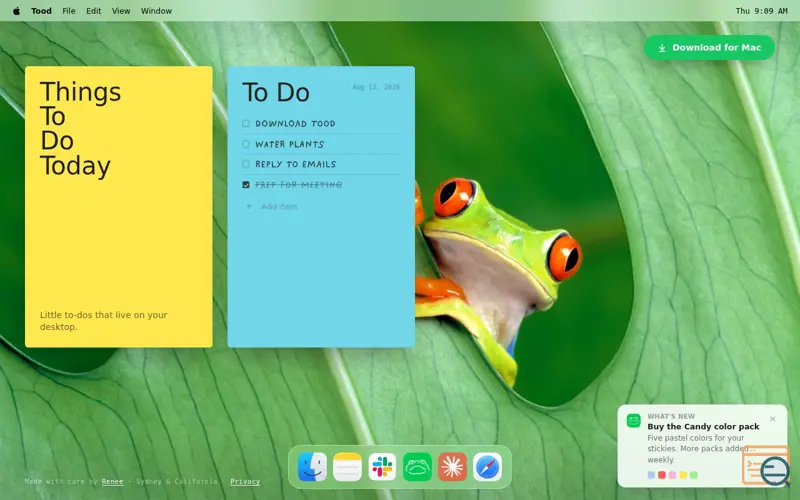The height and width of the screenshot is (500, 800).
Task: Pick the green swatch in the notification
Action: pos(693,475)
